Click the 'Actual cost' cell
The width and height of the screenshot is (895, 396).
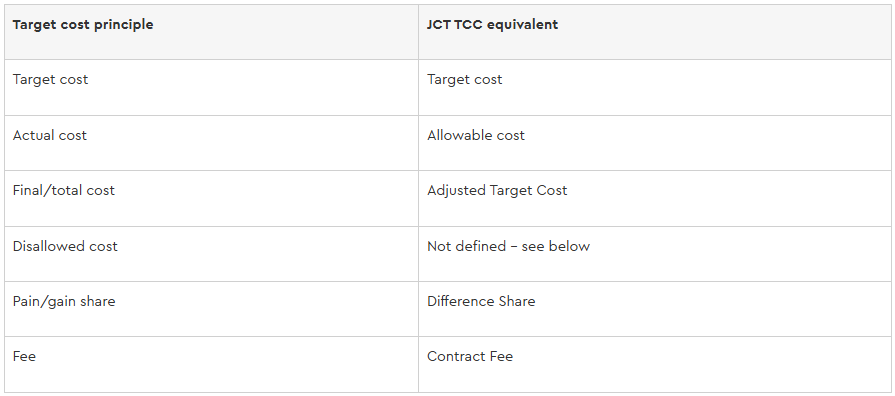(x=211, y=143)
